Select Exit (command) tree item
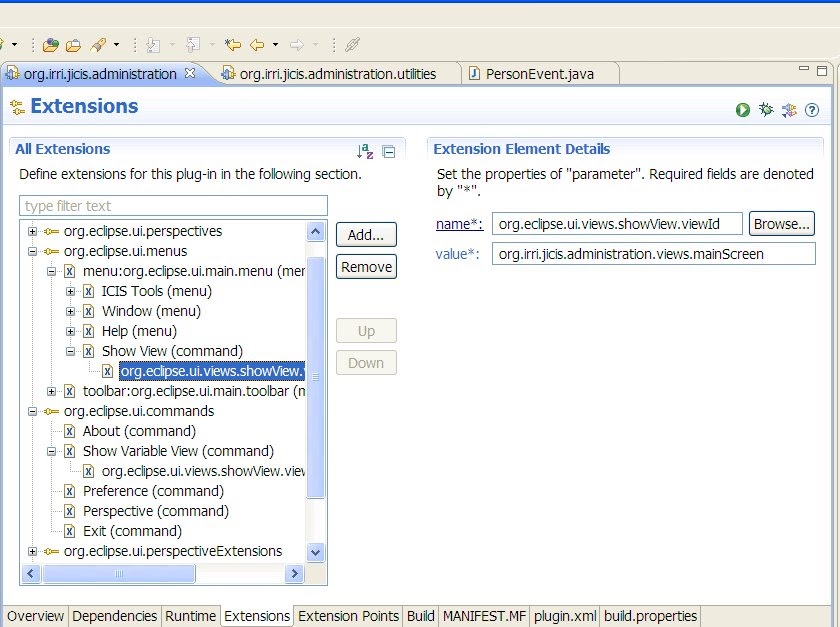Viewport: 840px width, 627px height. (132, 531)
